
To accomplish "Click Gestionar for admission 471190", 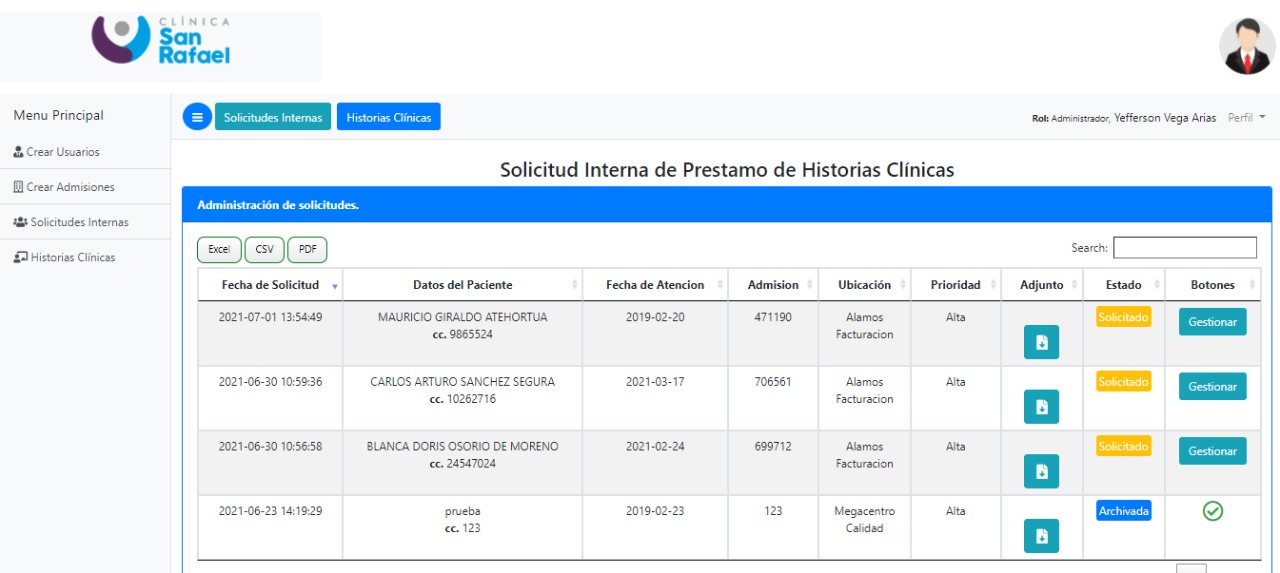I will [x=1212, y=322].
